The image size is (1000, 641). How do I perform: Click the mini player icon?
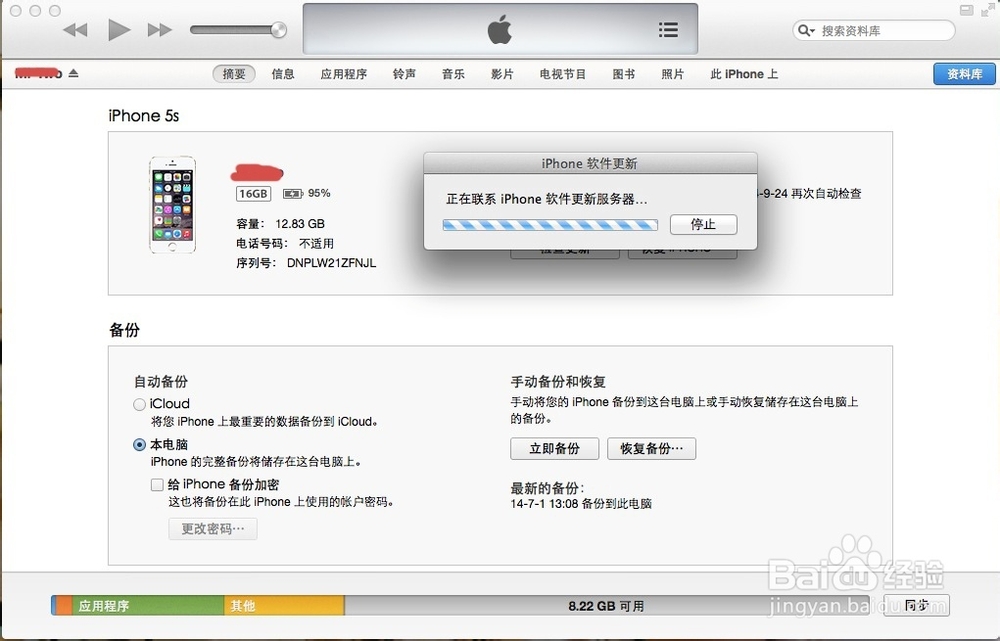point(967,10)
